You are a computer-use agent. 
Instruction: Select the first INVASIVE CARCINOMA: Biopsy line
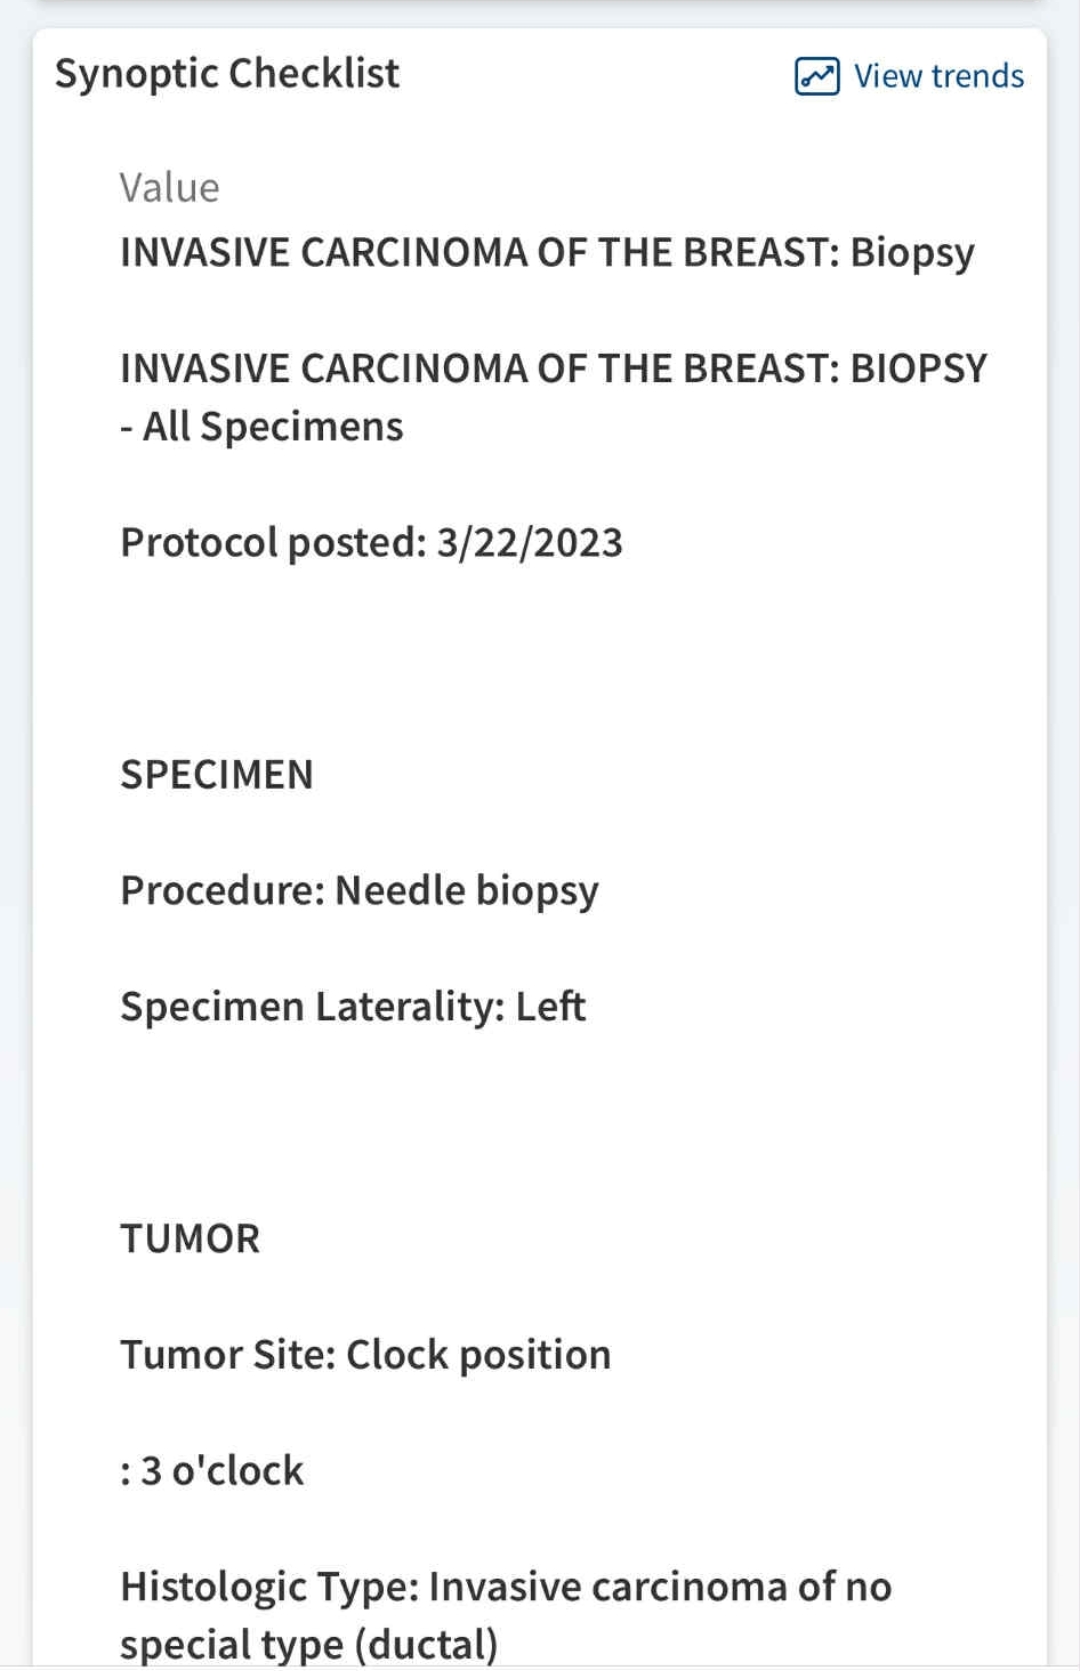coord(547,253)
